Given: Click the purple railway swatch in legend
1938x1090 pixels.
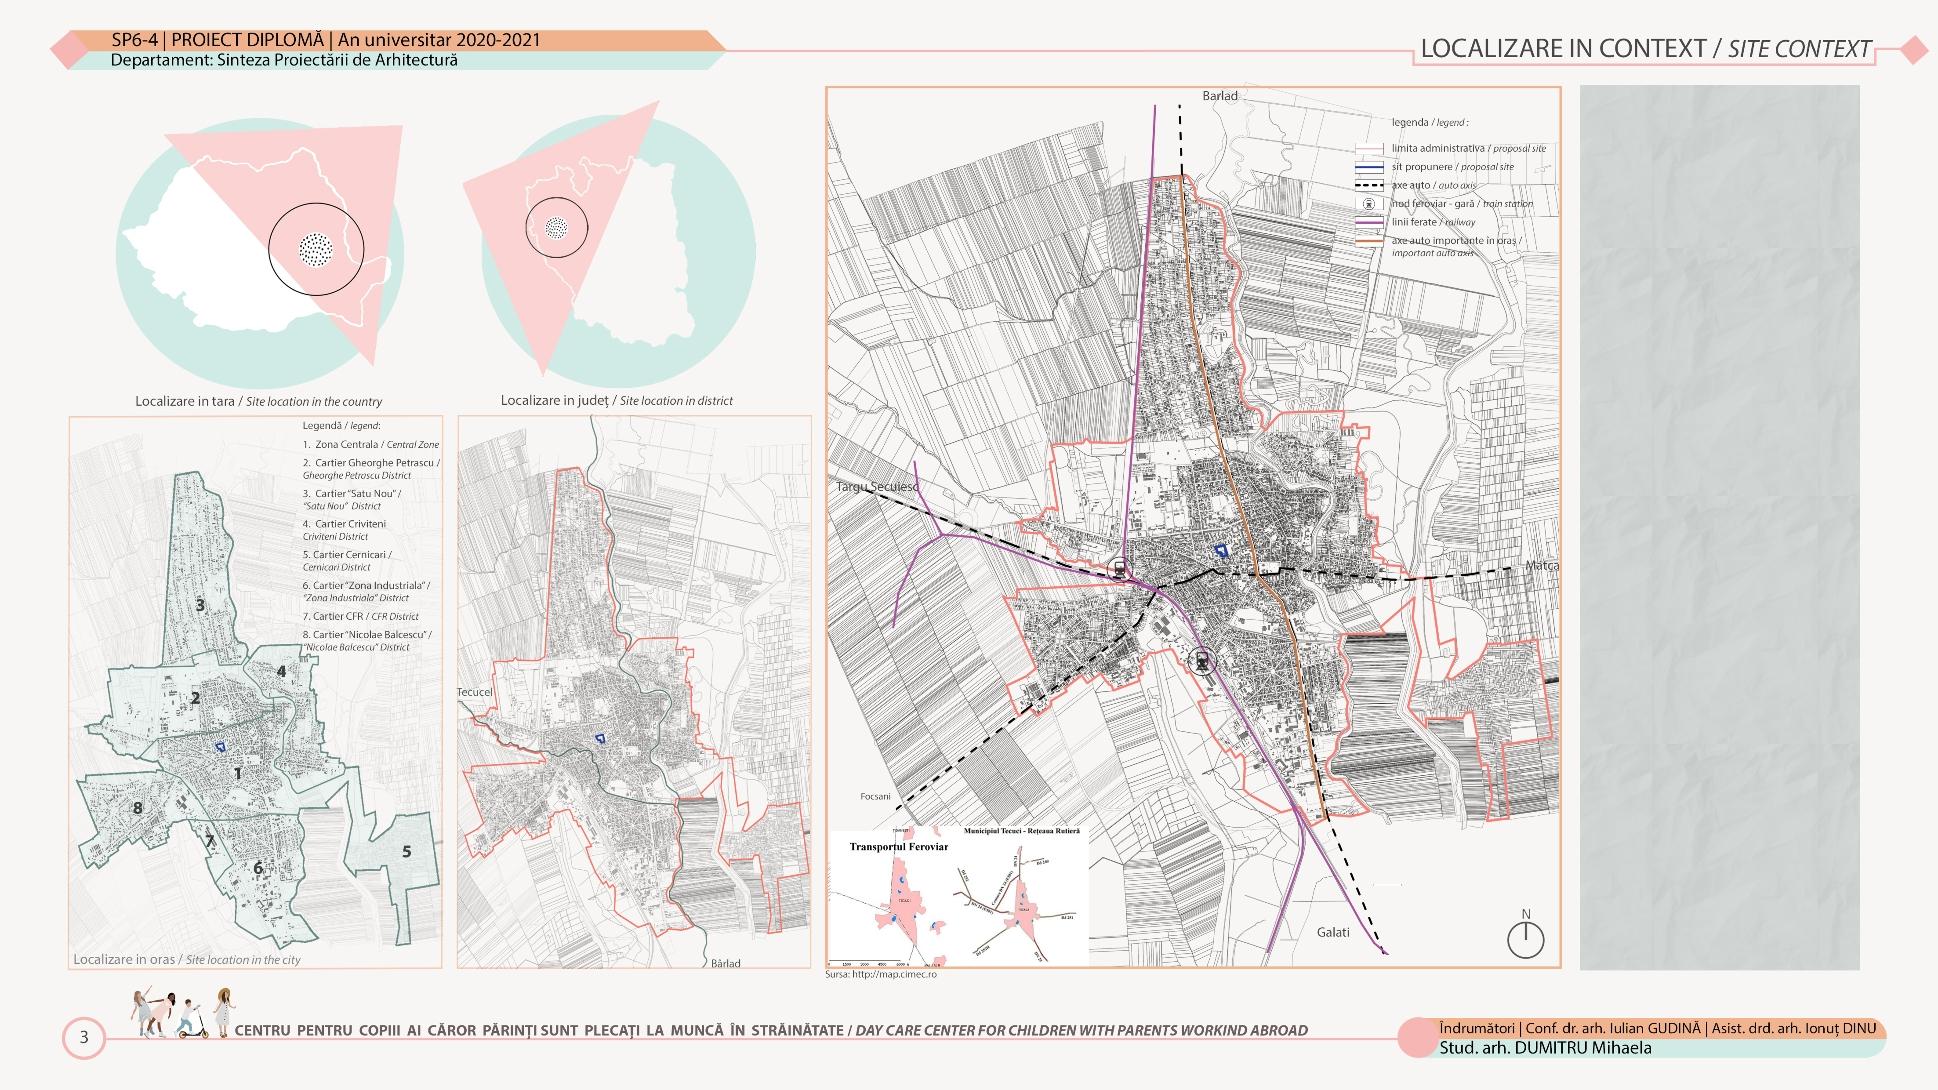Looking at the screenshot, I should point(1369,222).
